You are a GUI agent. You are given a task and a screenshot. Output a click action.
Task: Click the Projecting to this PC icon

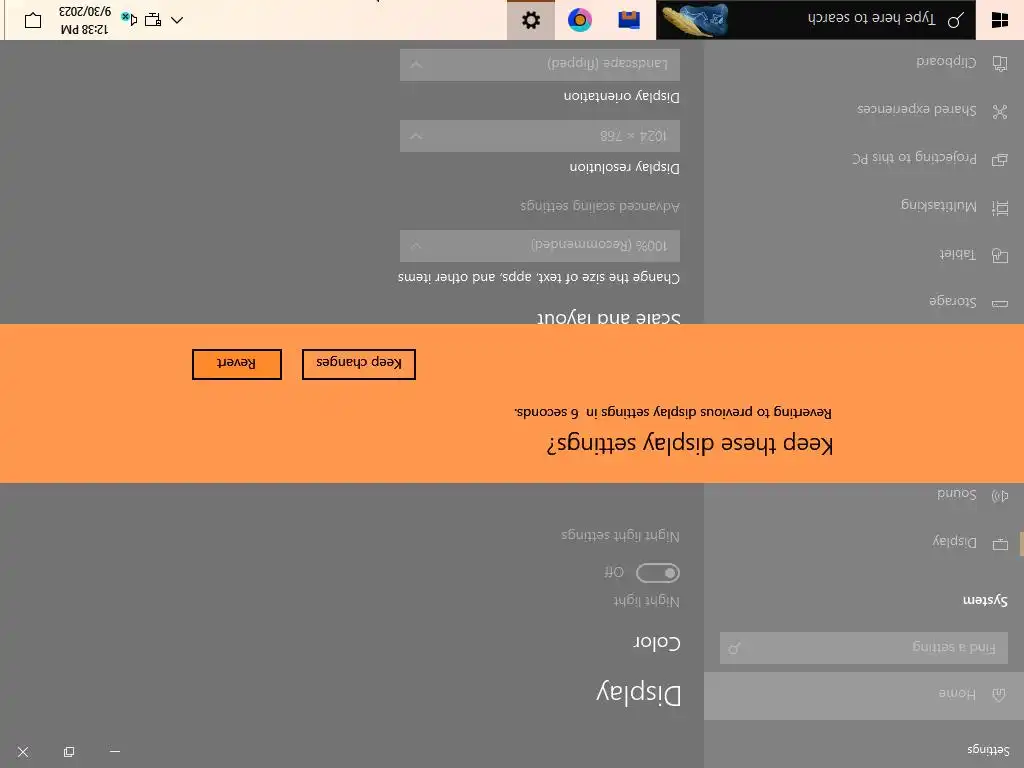1000,159
